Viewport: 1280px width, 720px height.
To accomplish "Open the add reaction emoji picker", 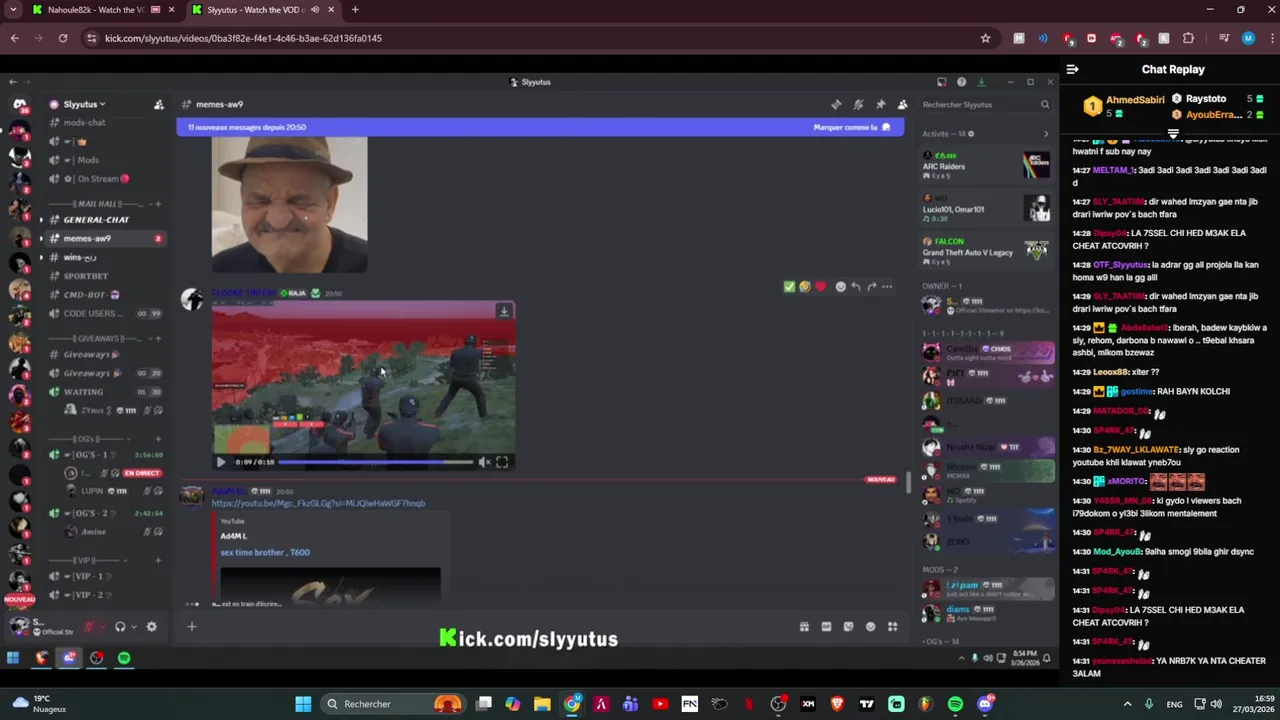I will click(840, 287).
